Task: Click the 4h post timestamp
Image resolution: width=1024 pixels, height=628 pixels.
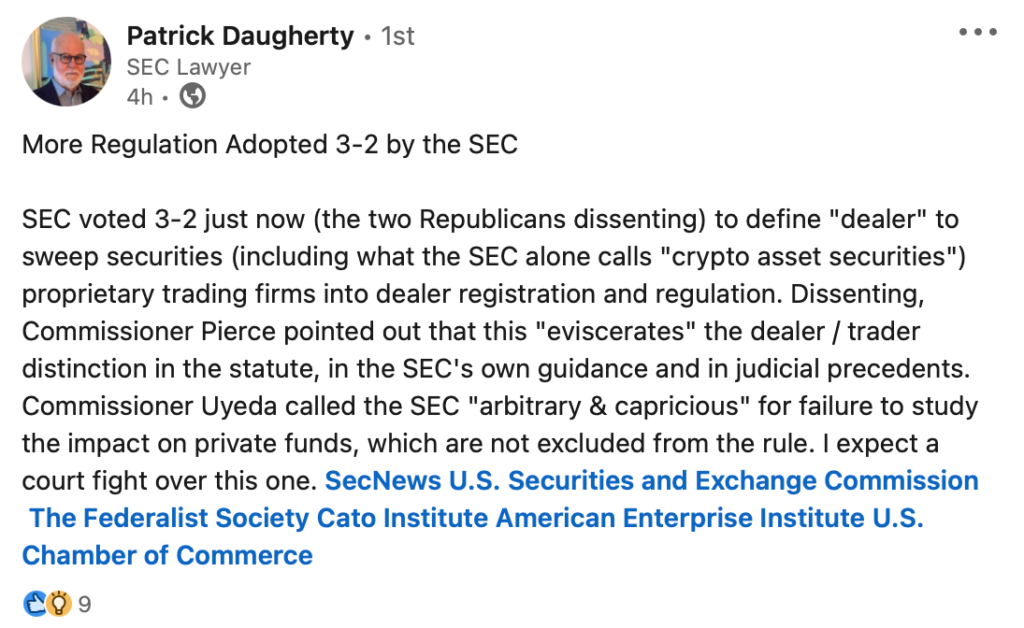Action: coord(139,96)
